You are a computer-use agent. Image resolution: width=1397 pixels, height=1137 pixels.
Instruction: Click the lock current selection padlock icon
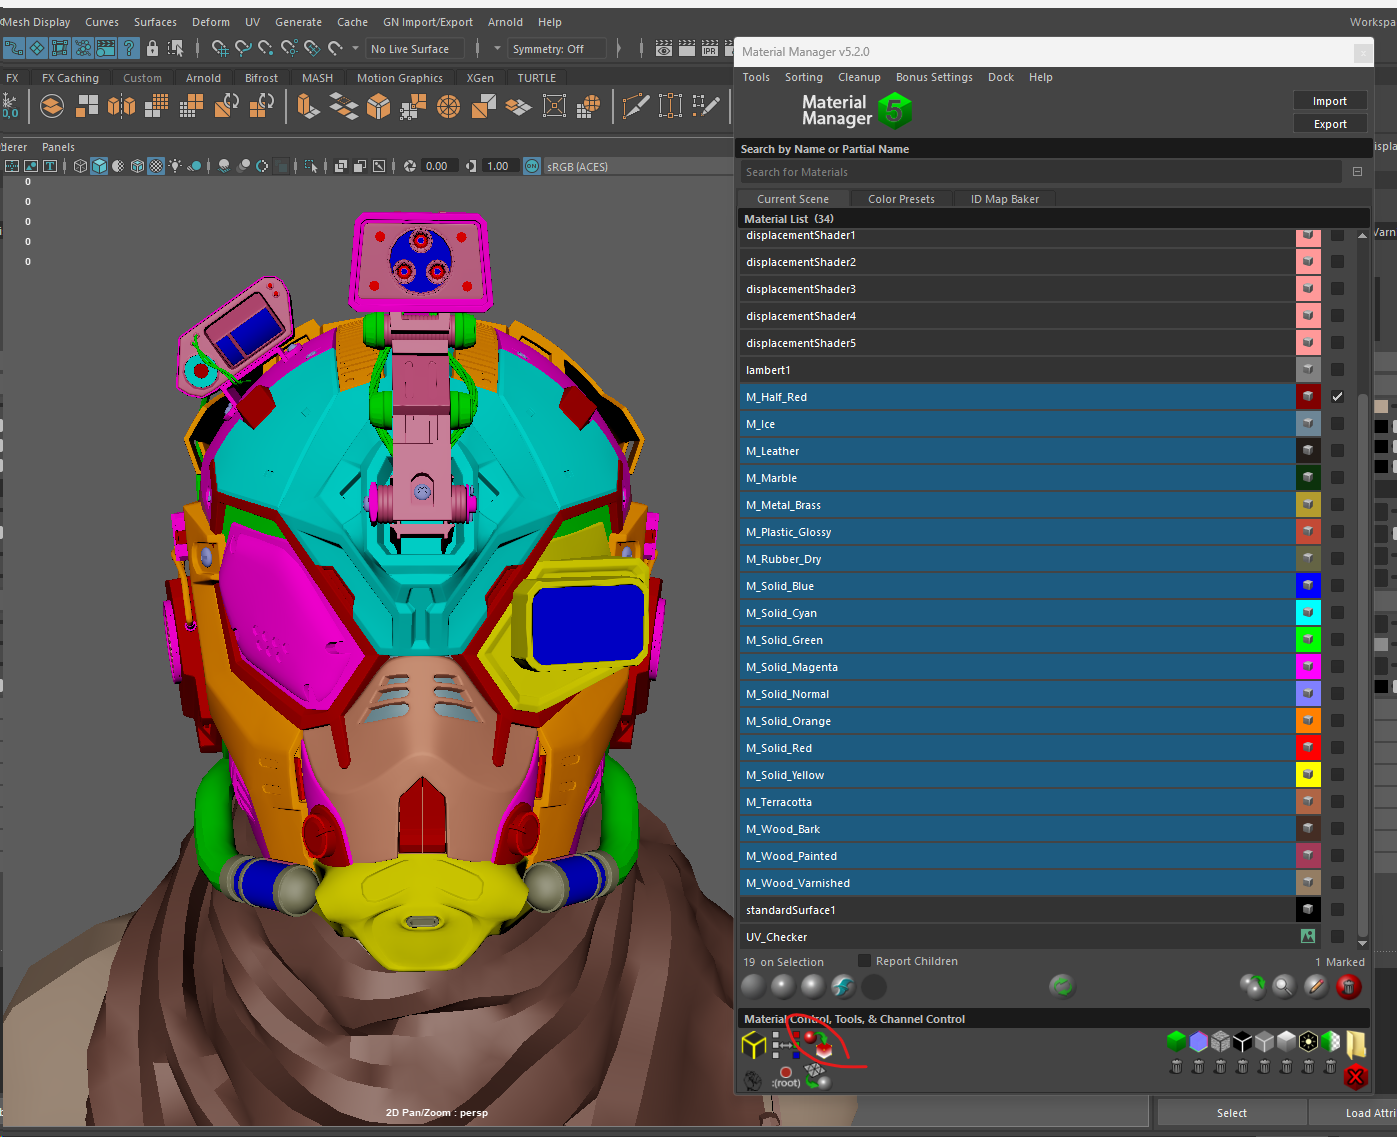(152, 48)
